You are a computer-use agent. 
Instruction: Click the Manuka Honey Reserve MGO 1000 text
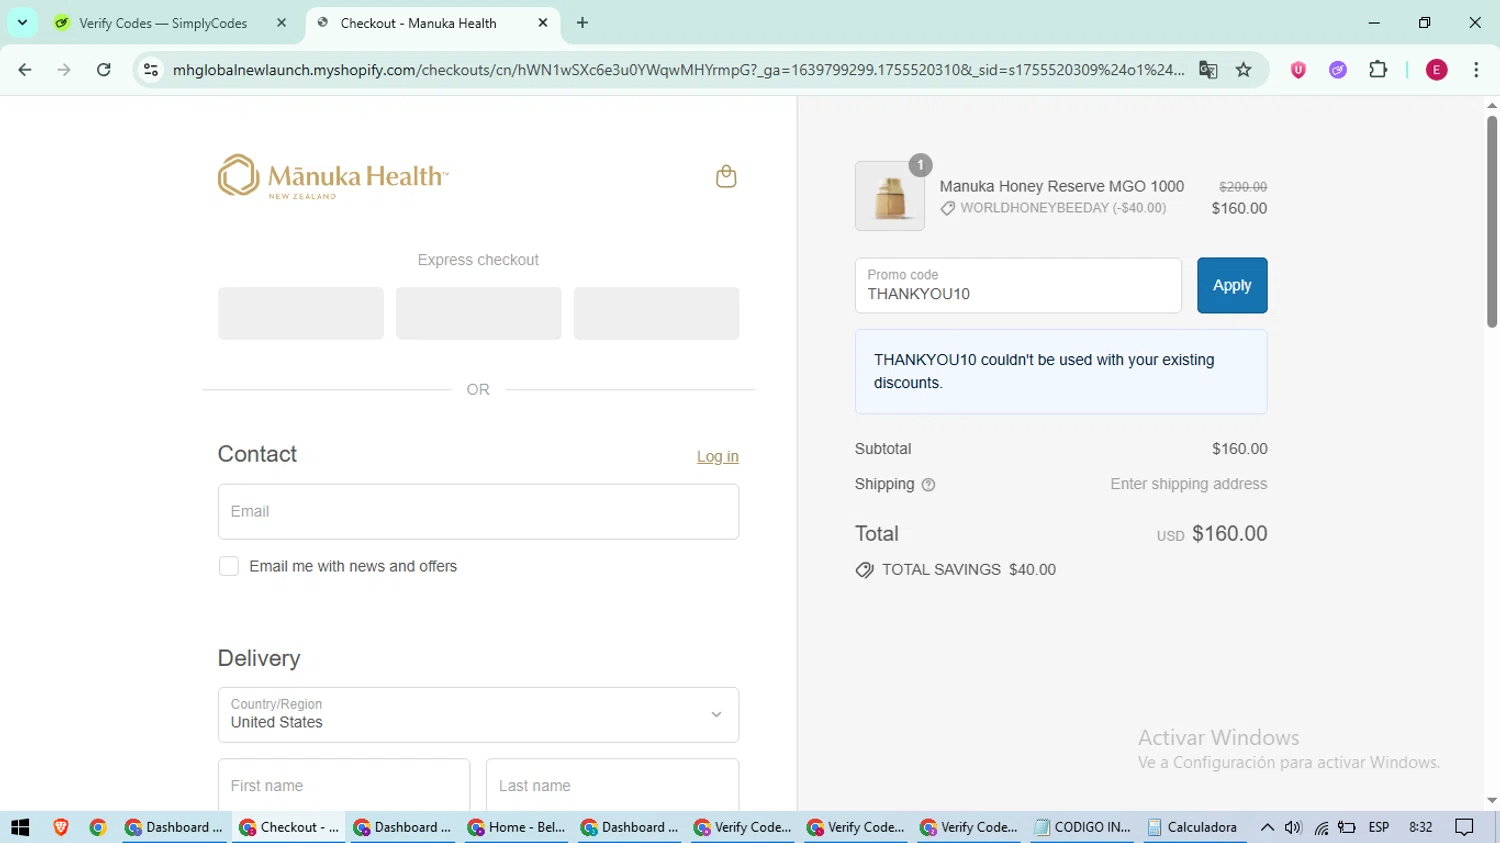pos(1061,186)
